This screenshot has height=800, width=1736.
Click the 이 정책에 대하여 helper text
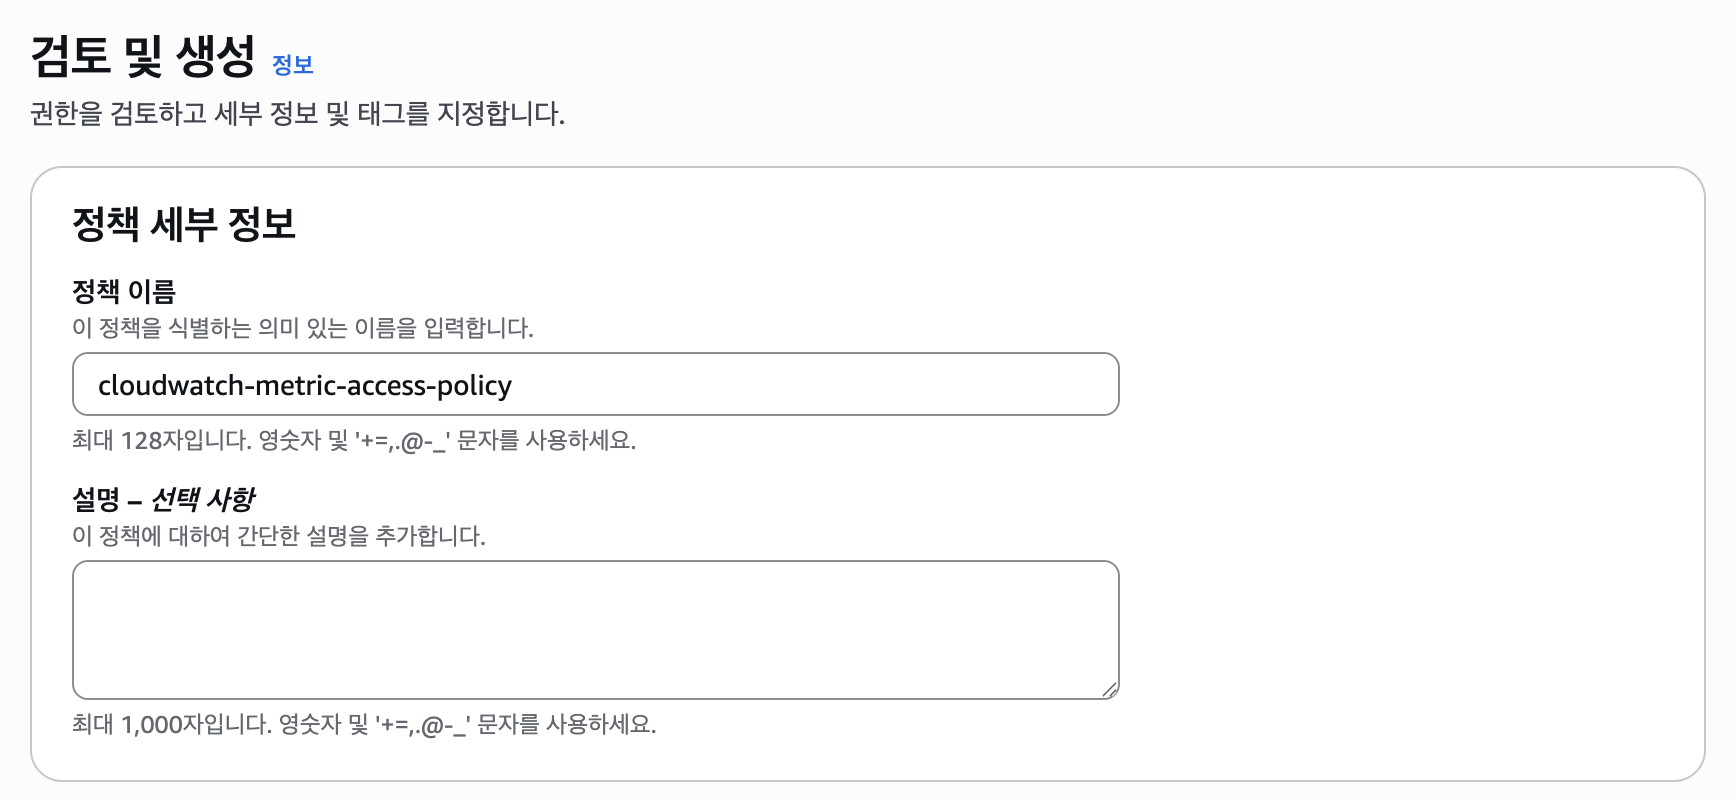click(278, 536)
